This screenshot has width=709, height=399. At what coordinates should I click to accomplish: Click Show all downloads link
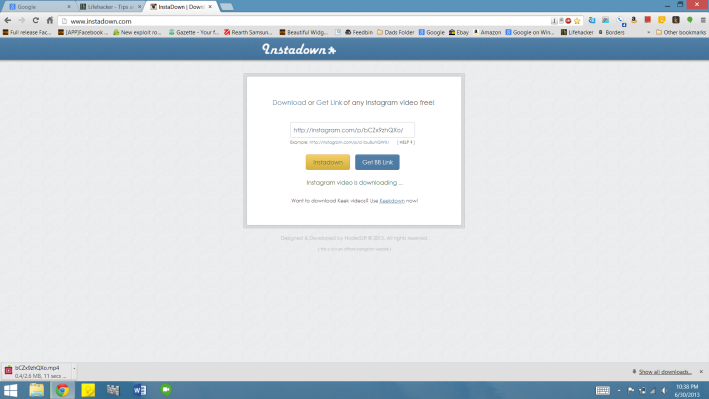pyautogui.click(x=665, y=372)
